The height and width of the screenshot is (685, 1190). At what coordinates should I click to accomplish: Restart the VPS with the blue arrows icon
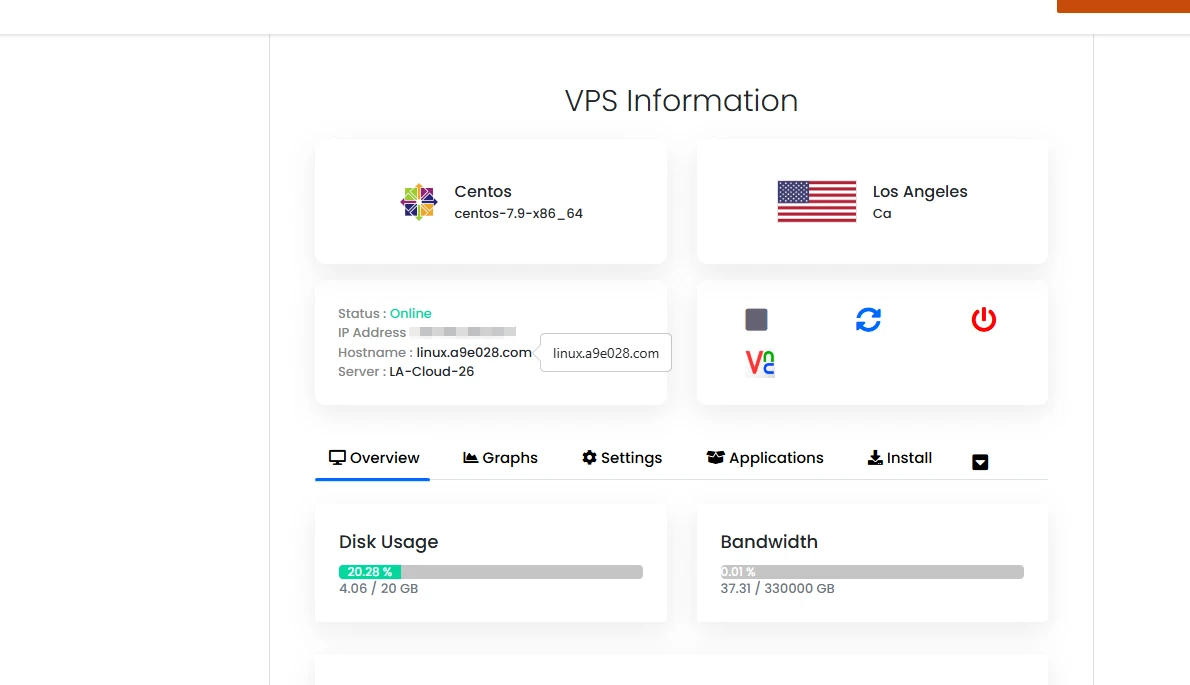868,320
